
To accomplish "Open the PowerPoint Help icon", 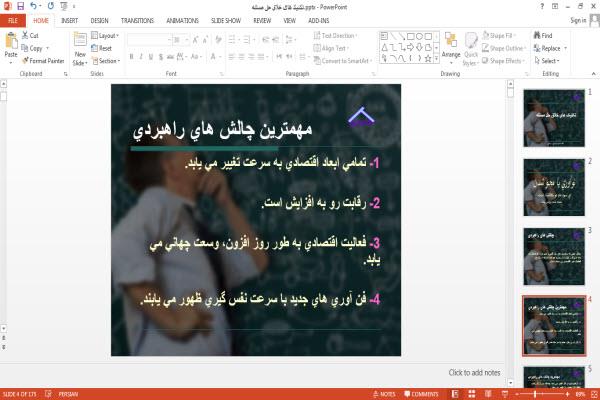I will point(542,6).
